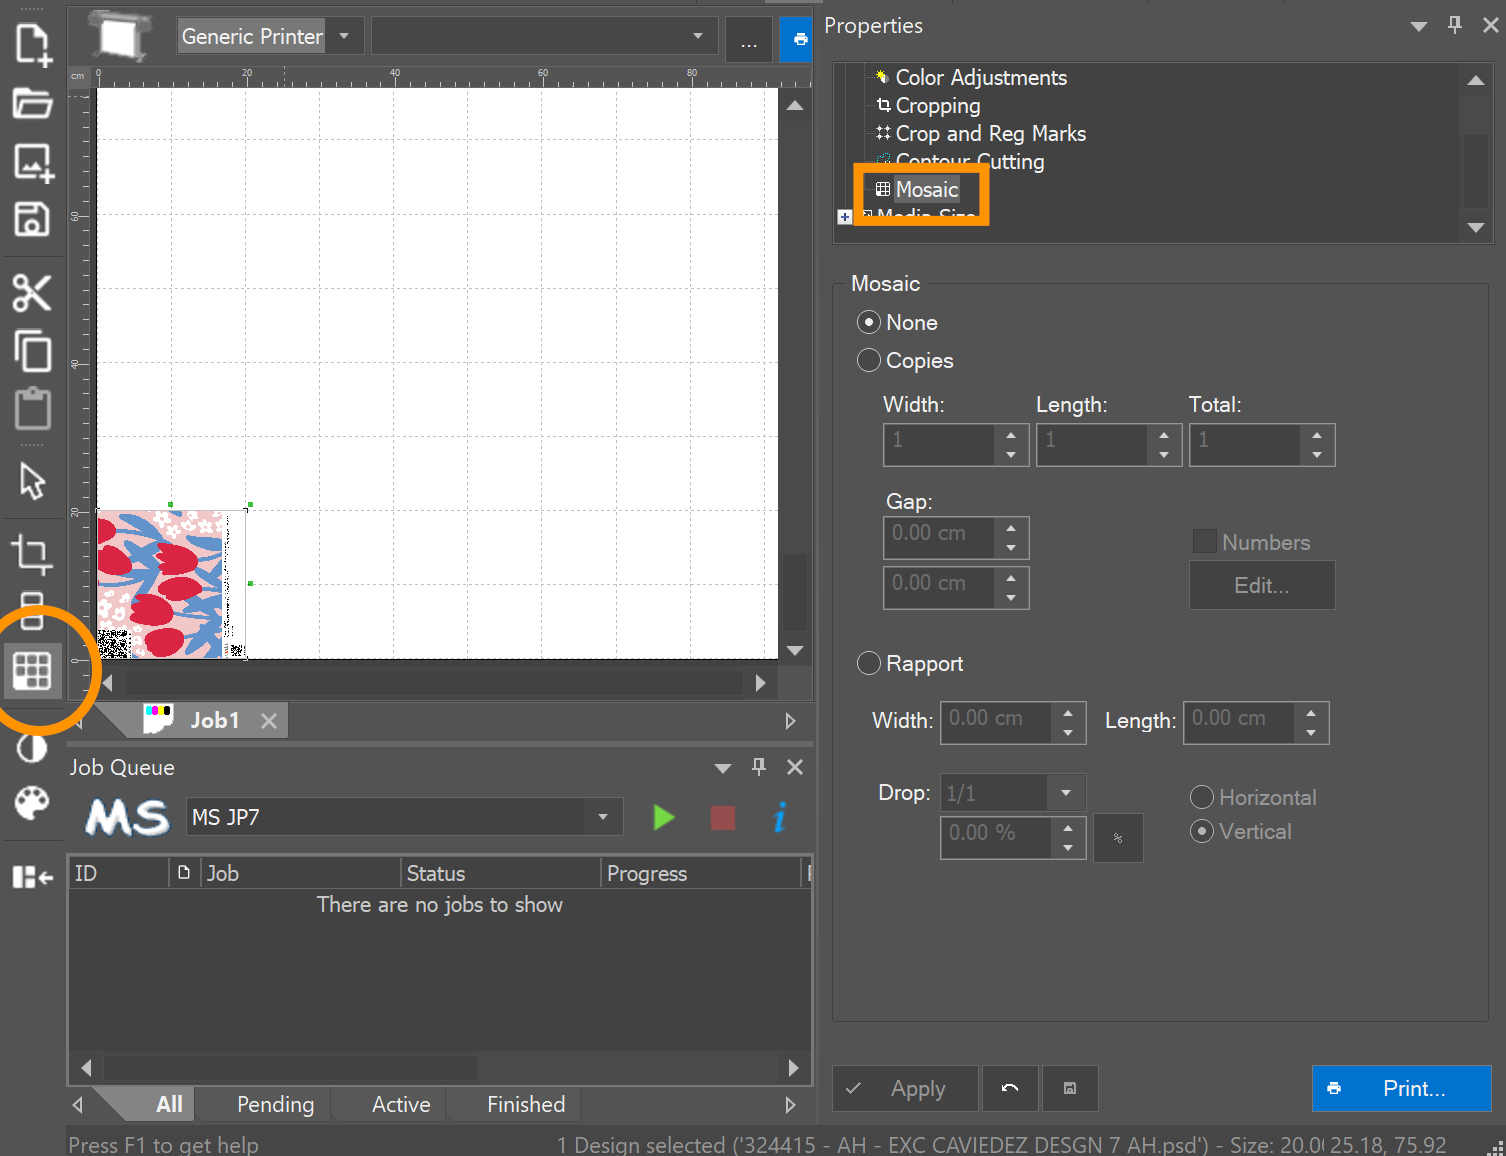
Task: Choose the Vertical drop direction
Action: 1202,831
